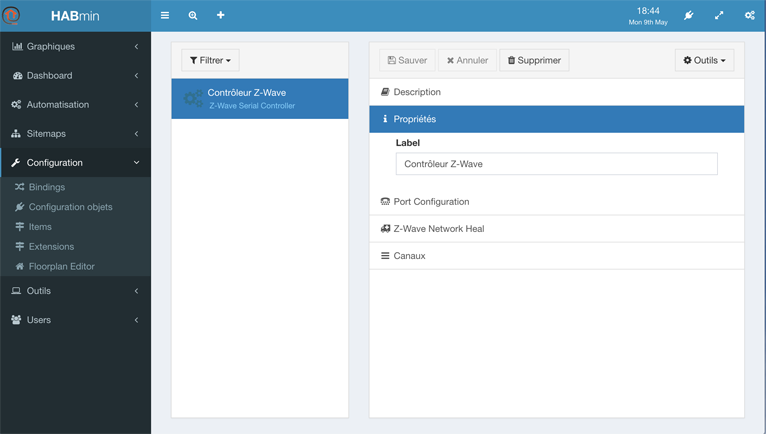
Task: Click the plug connection icon in the header
Action: pos(689,16)
